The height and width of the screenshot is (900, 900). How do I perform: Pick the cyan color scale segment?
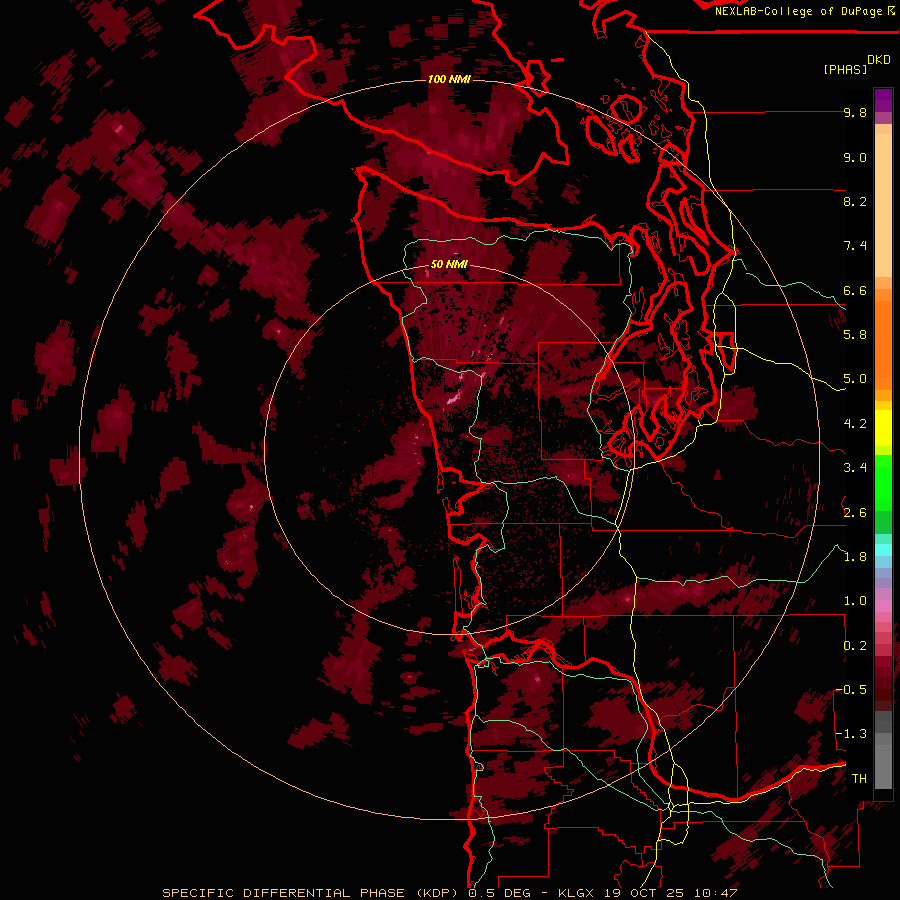point(883,549)
